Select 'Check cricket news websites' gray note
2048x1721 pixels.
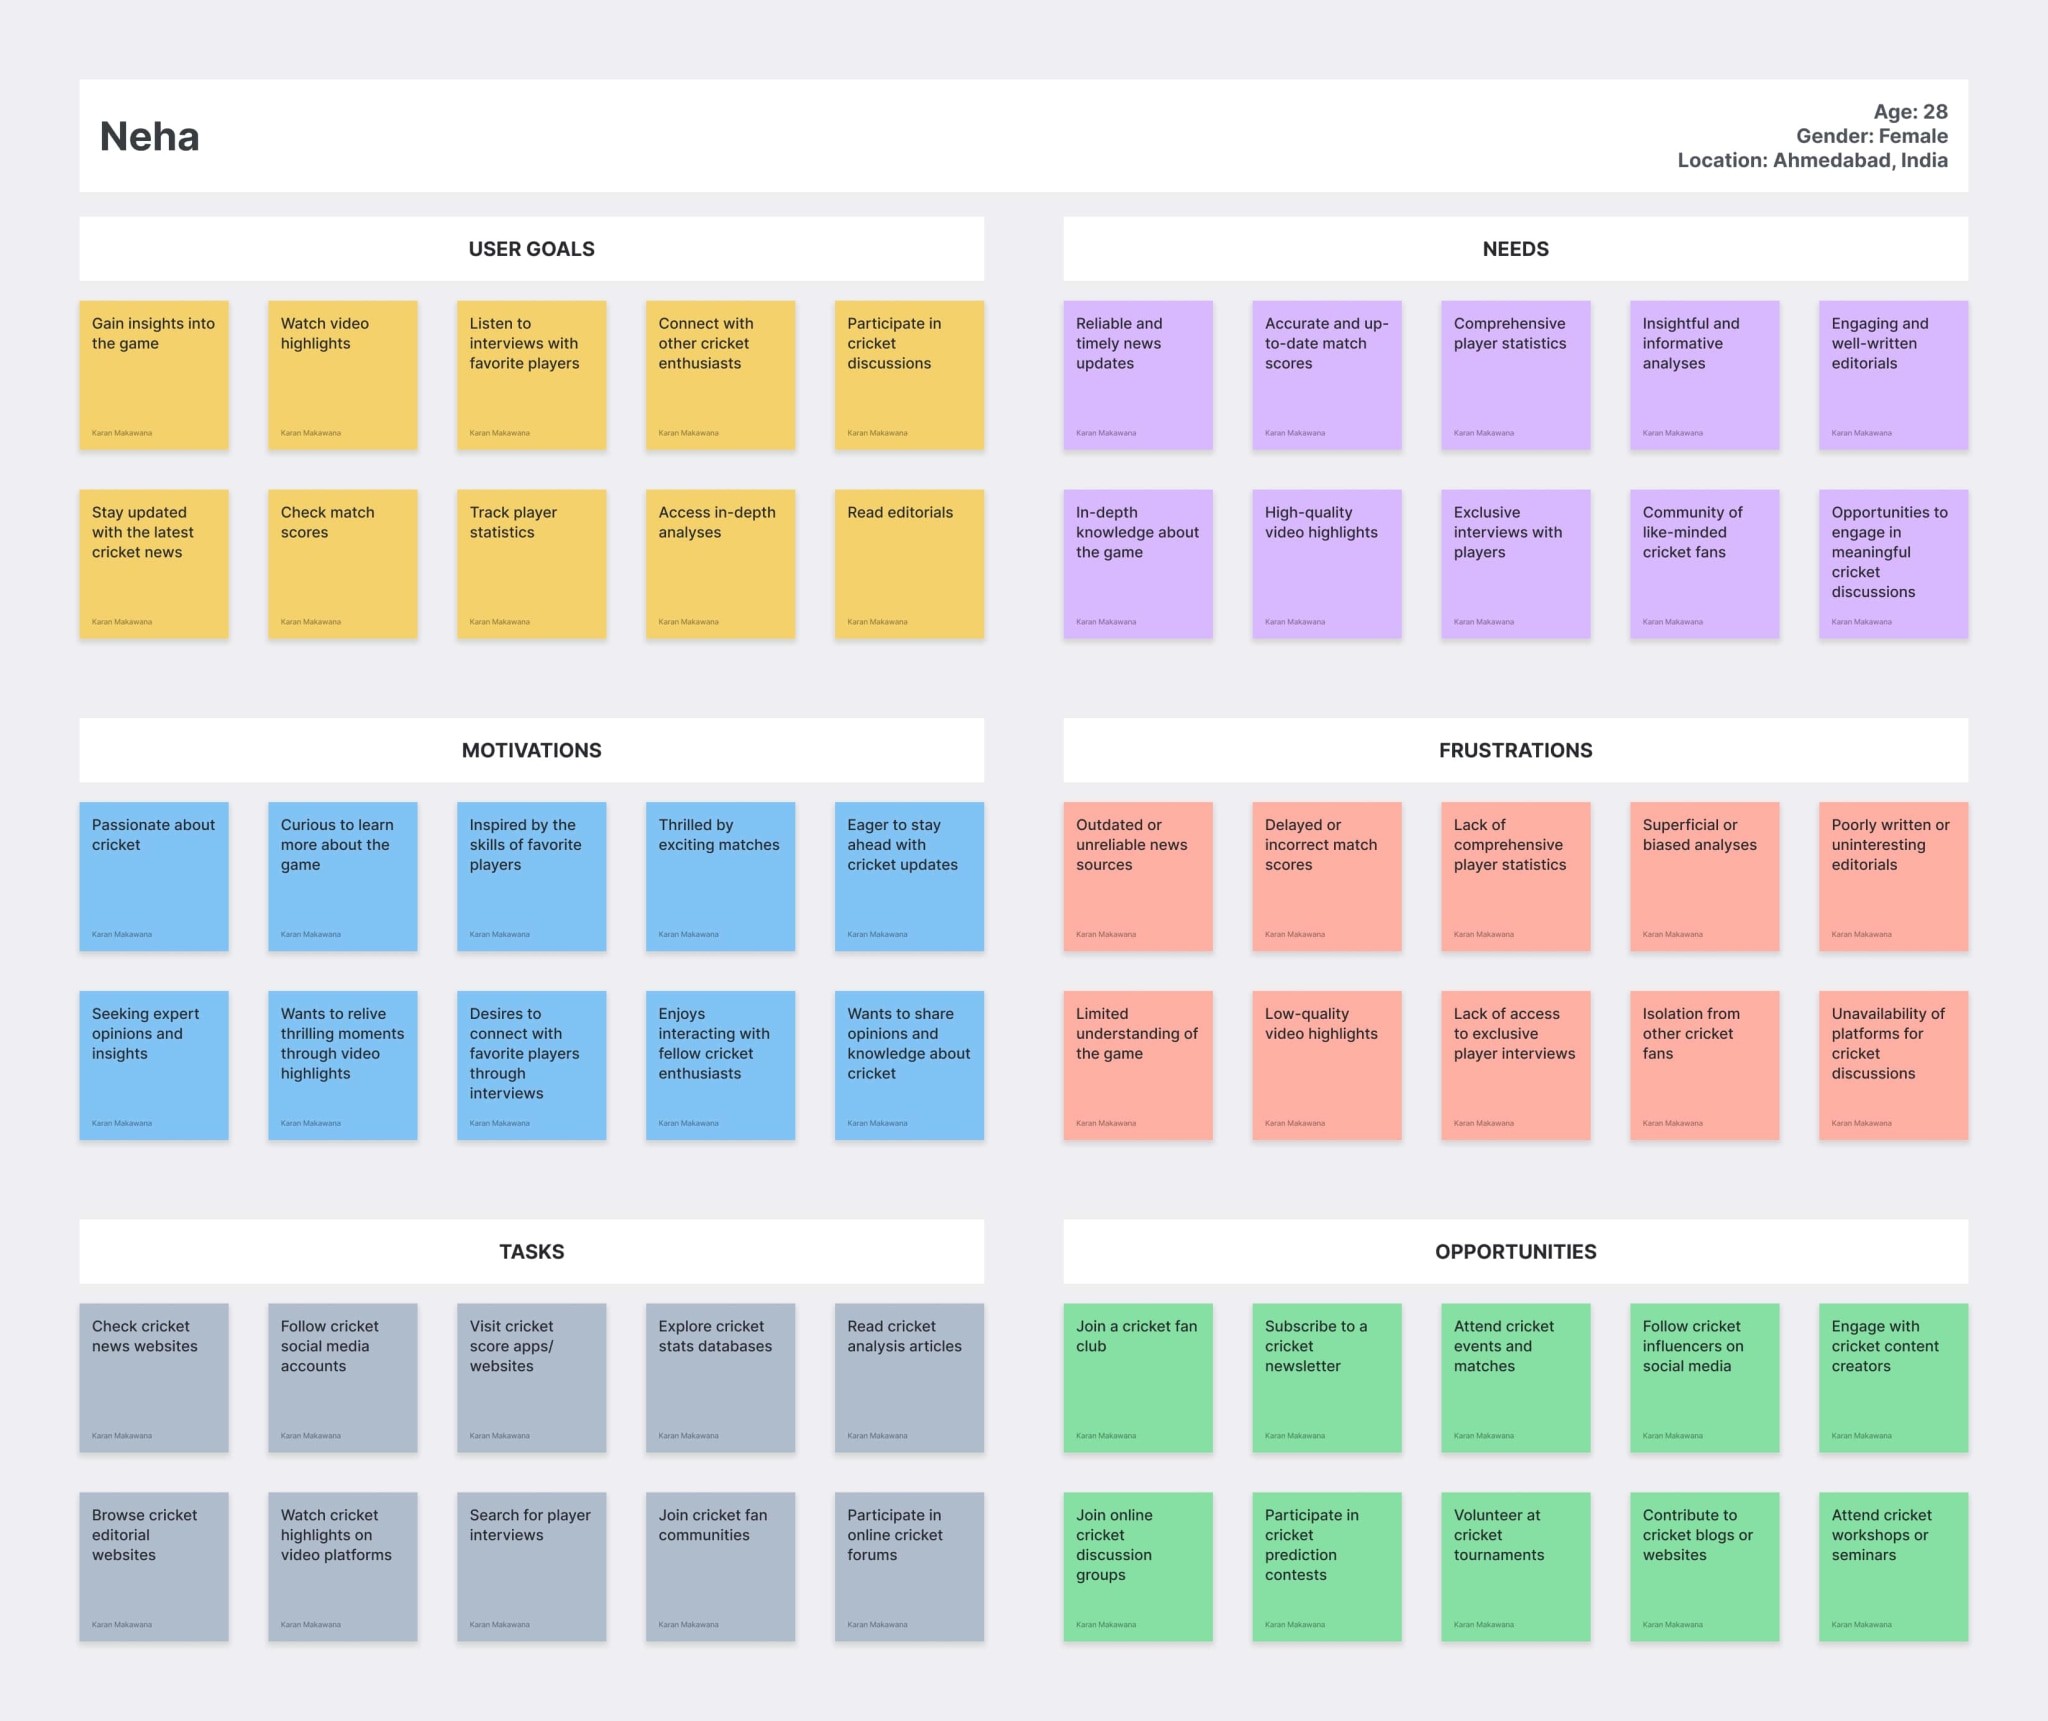[154, 1377]
